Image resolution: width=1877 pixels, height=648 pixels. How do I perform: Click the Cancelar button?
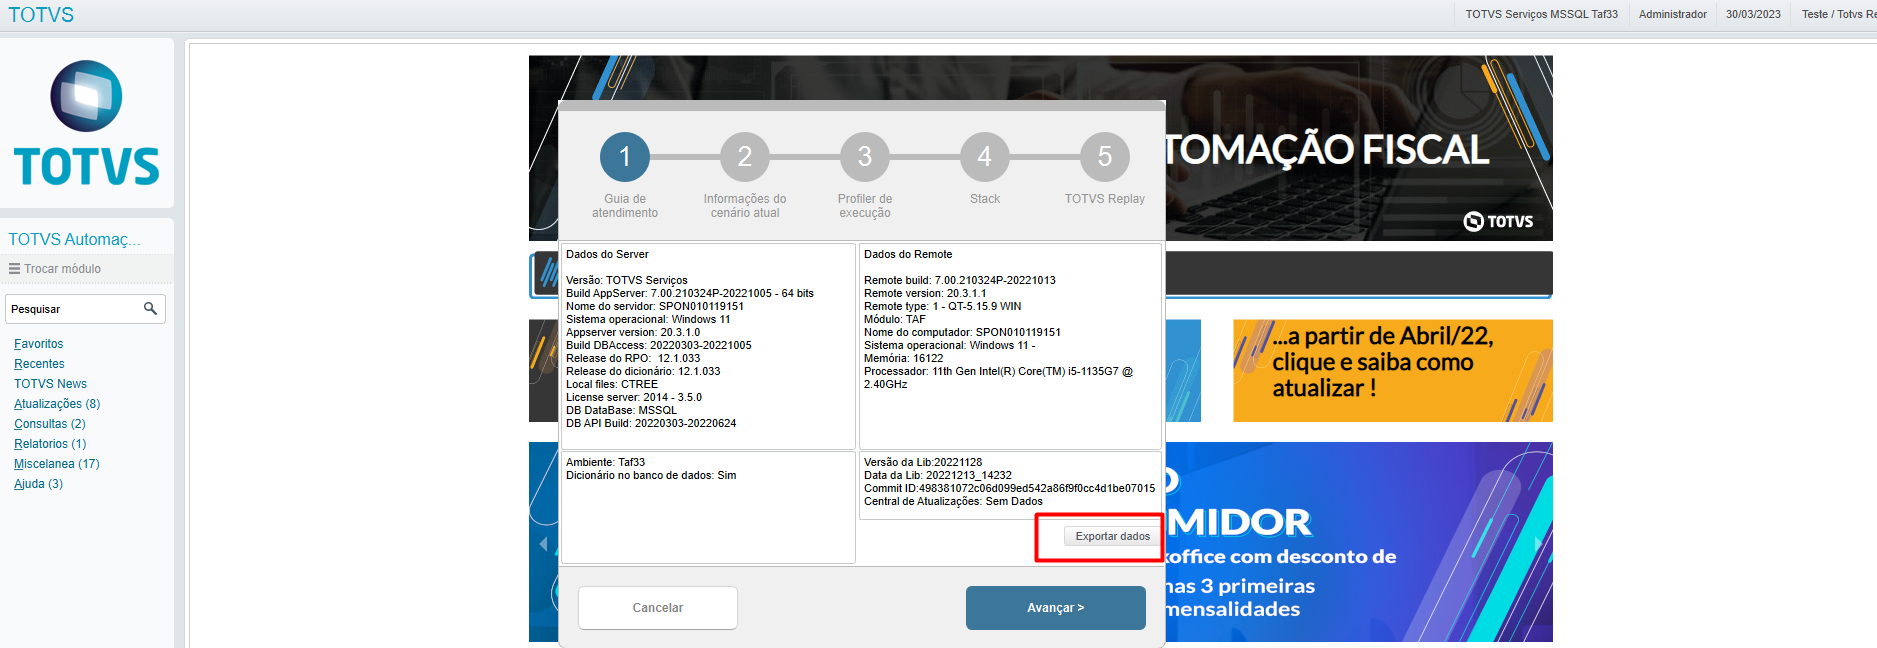click(658, 608)
